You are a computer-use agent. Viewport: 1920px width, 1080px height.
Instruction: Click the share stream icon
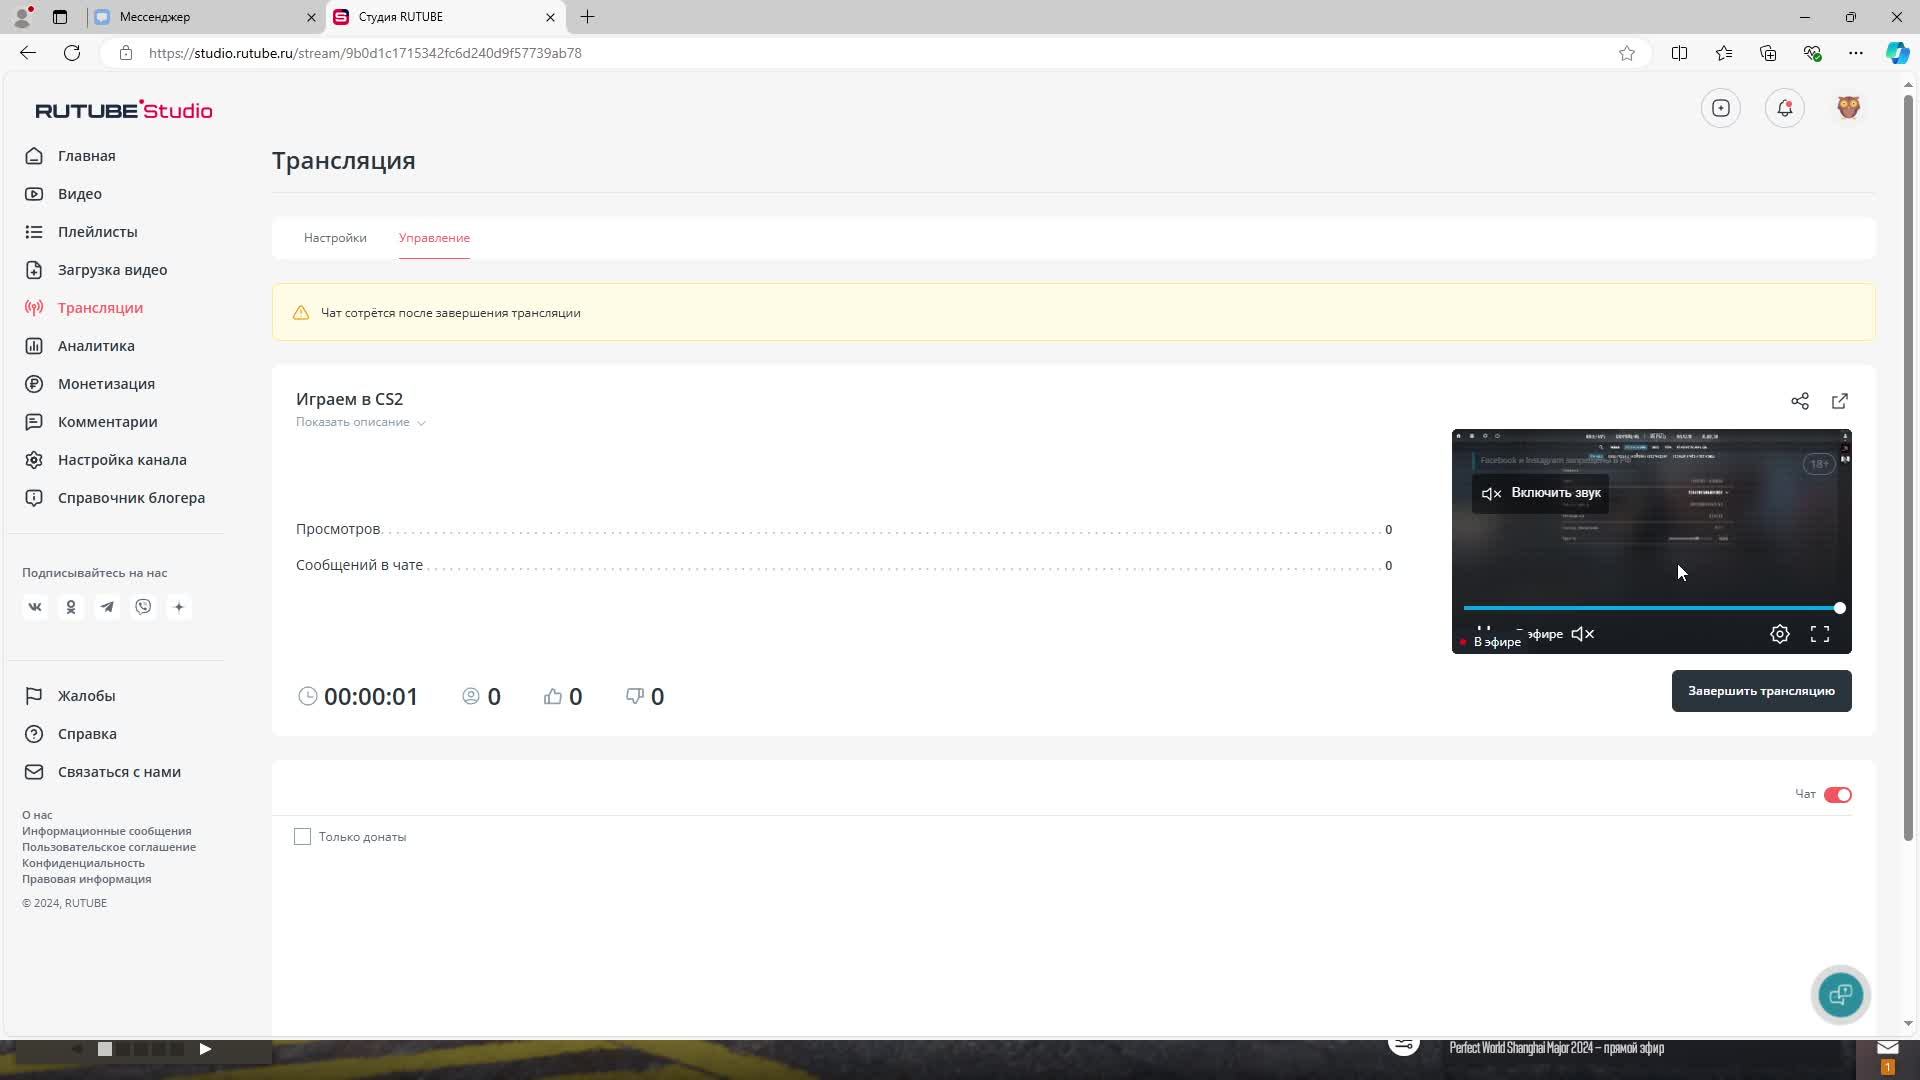(1800, 401)
